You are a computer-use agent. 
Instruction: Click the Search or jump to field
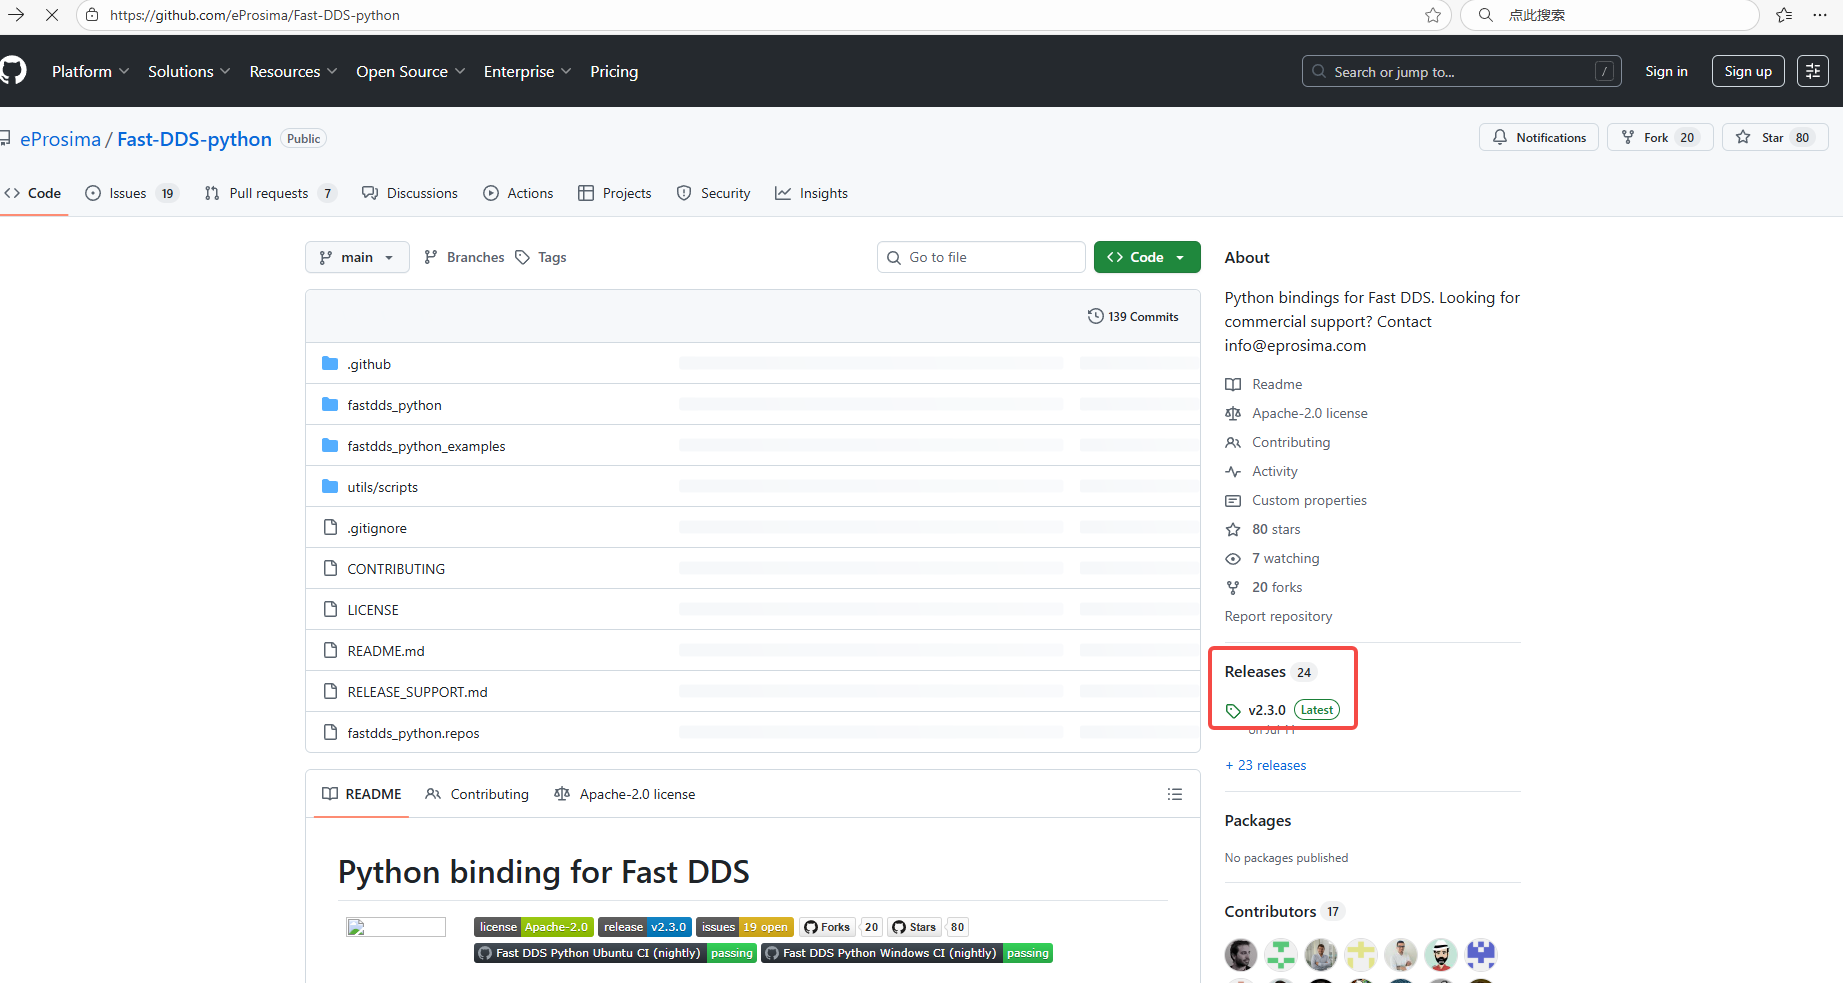[x=1461, y=71]
